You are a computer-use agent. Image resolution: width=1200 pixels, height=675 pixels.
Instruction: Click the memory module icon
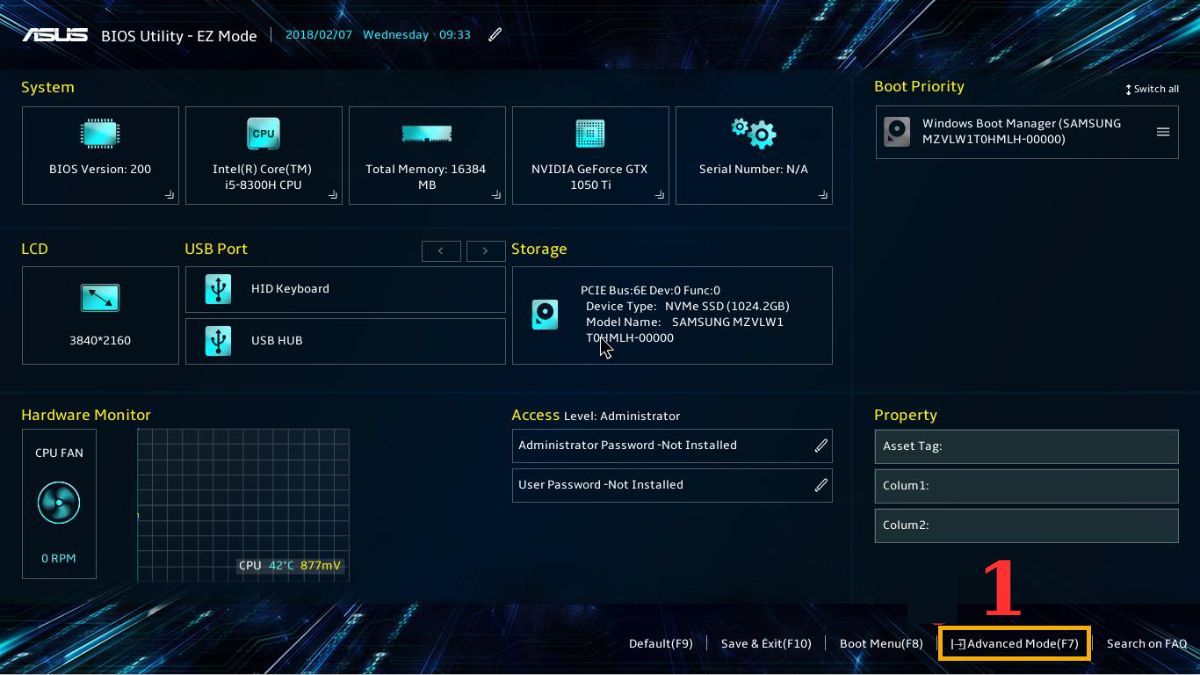tap(427, 133)
